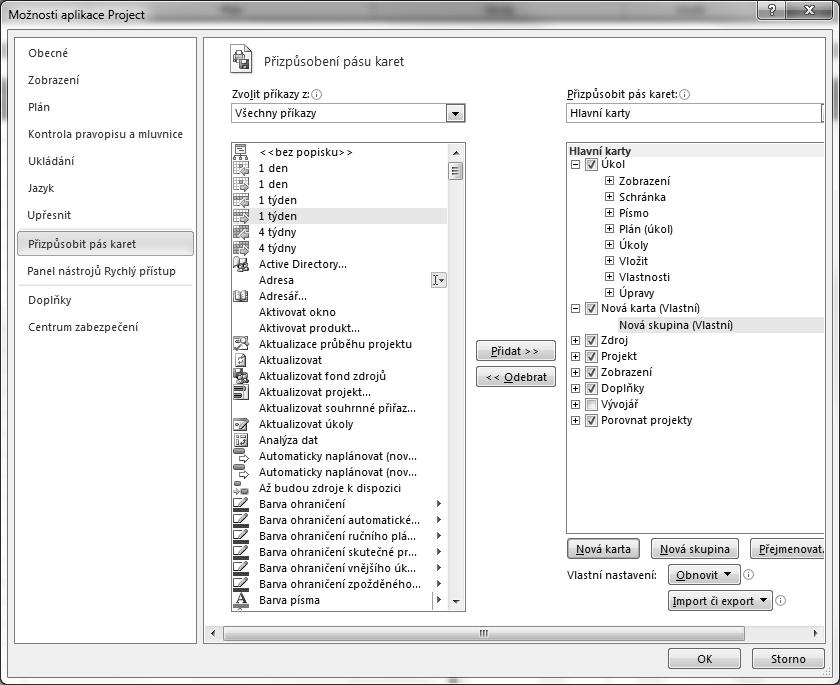Click the Aktualizovat projekt icon
840x685 pixels.
point(241,392)
